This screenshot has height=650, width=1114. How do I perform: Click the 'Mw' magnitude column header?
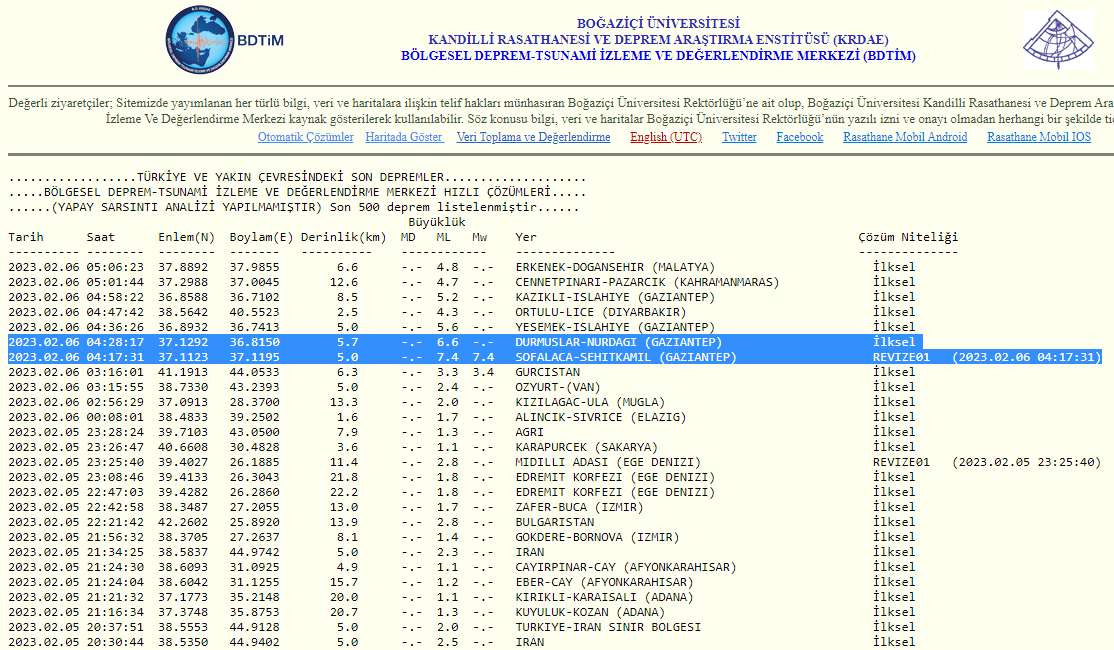coord(480,237)
